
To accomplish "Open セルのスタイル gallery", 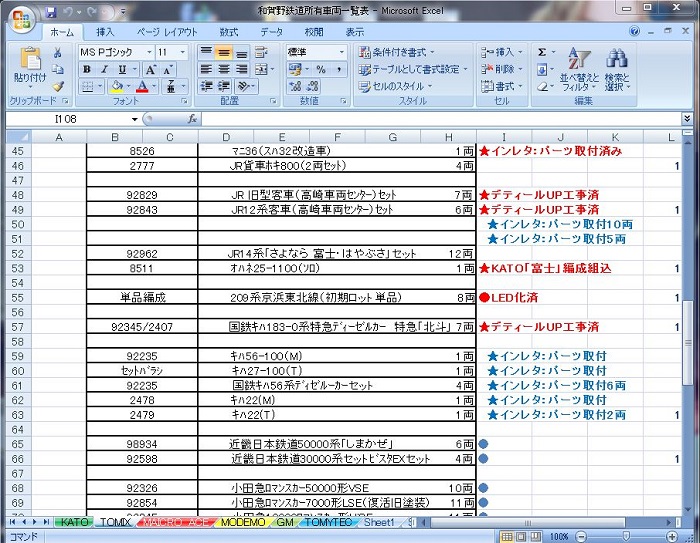I will [x=396, y=86].
